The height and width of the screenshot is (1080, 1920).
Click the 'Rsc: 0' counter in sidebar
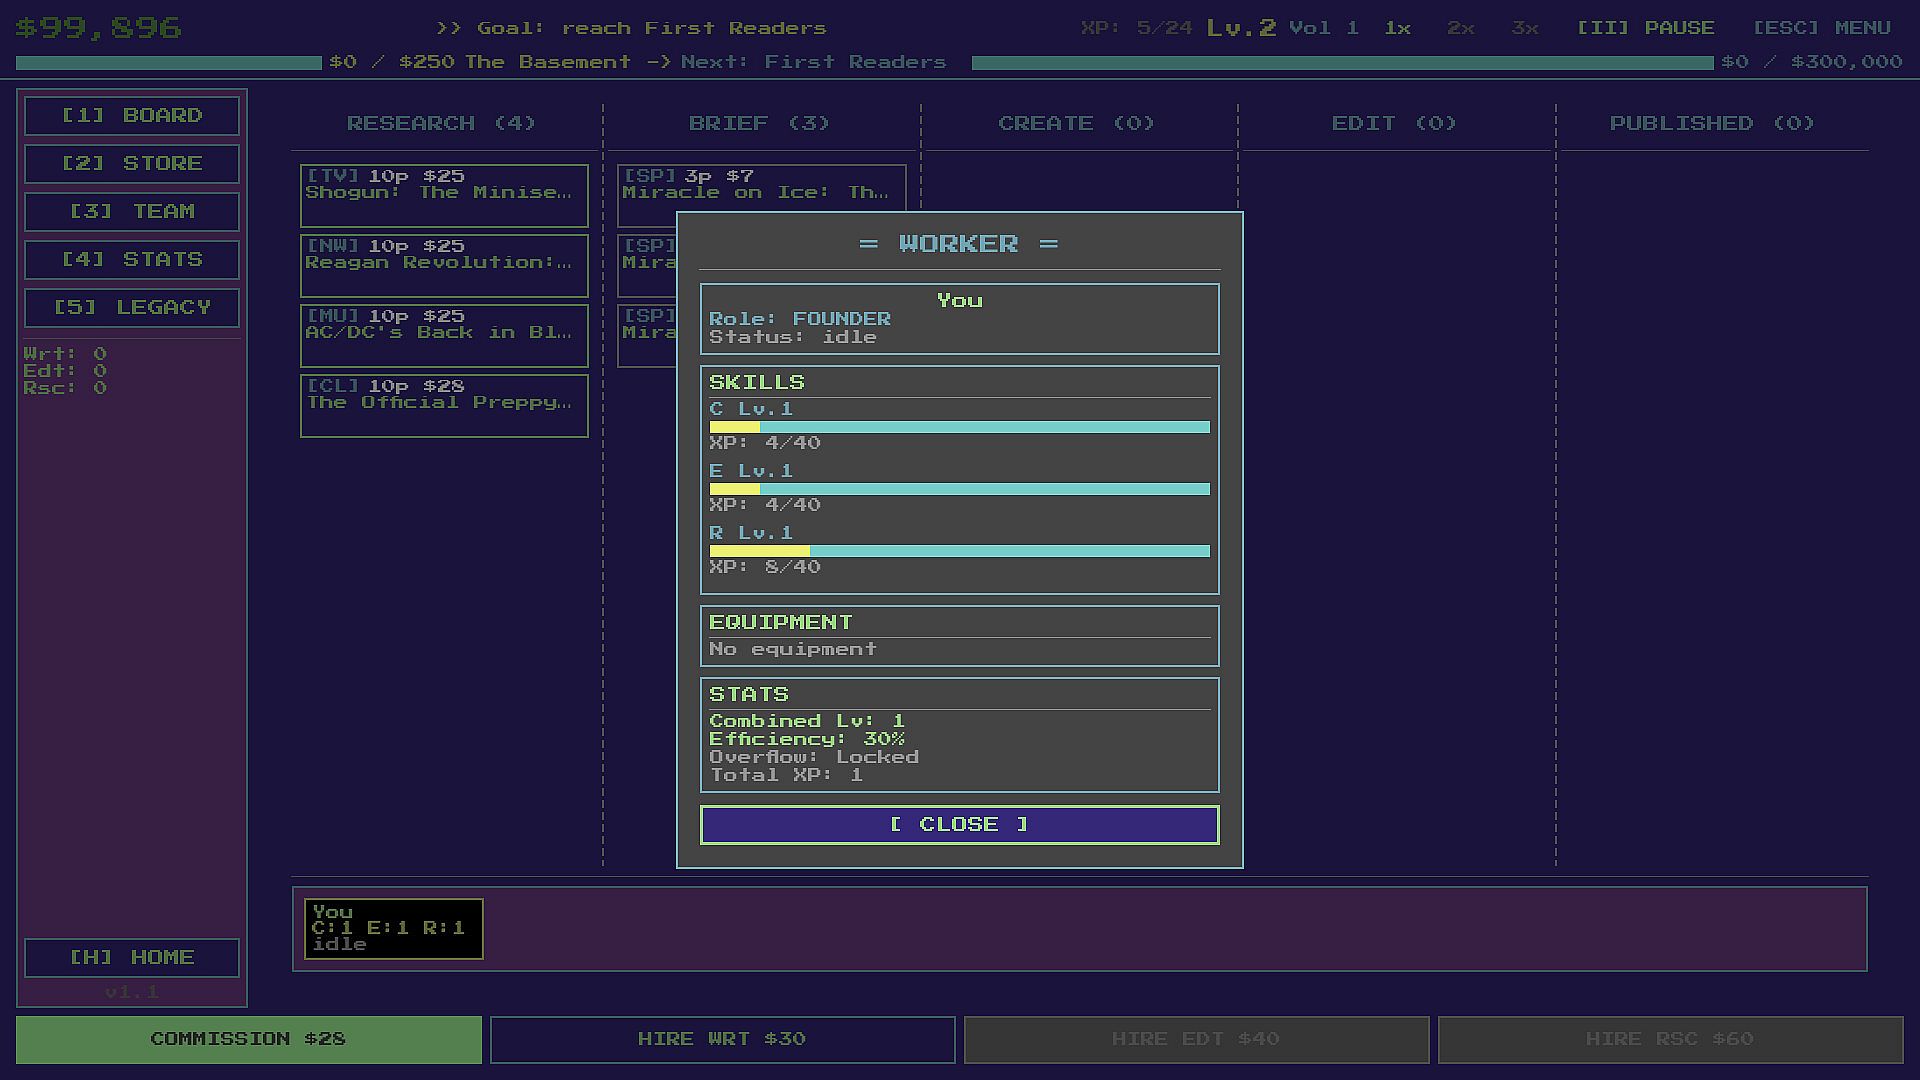[x=65, y=388]
